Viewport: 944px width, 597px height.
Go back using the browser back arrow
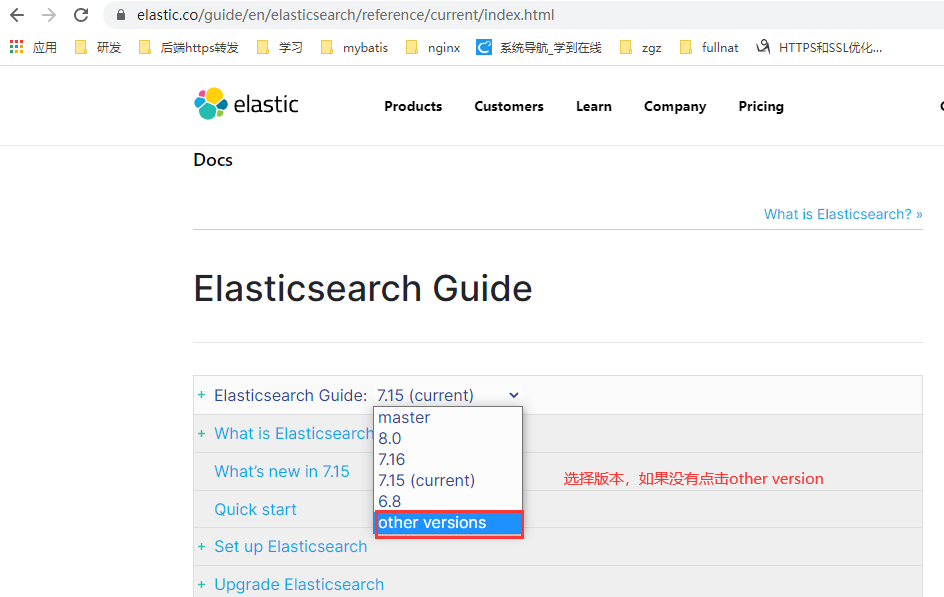(x=17, y=15)
